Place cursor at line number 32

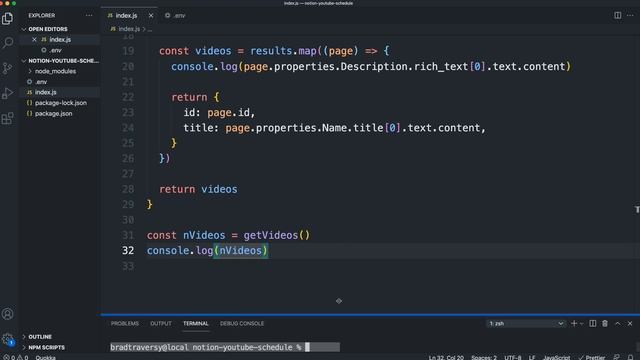128,251
